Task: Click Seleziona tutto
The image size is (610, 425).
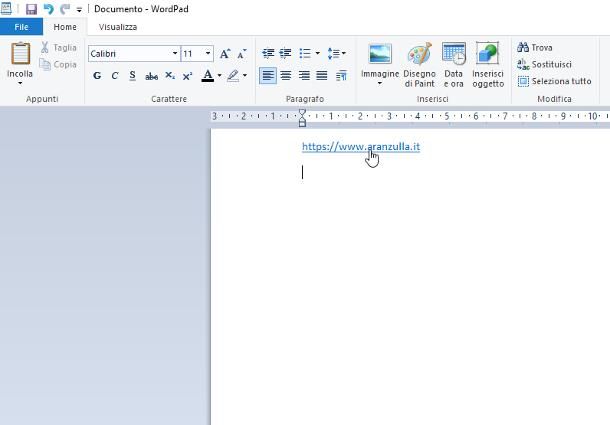Action: [x=555, y=81]
